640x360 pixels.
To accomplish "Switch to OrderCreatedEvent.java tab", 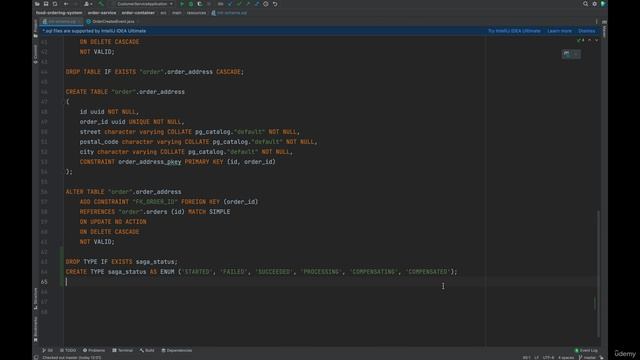I will [x=111, y=21].
